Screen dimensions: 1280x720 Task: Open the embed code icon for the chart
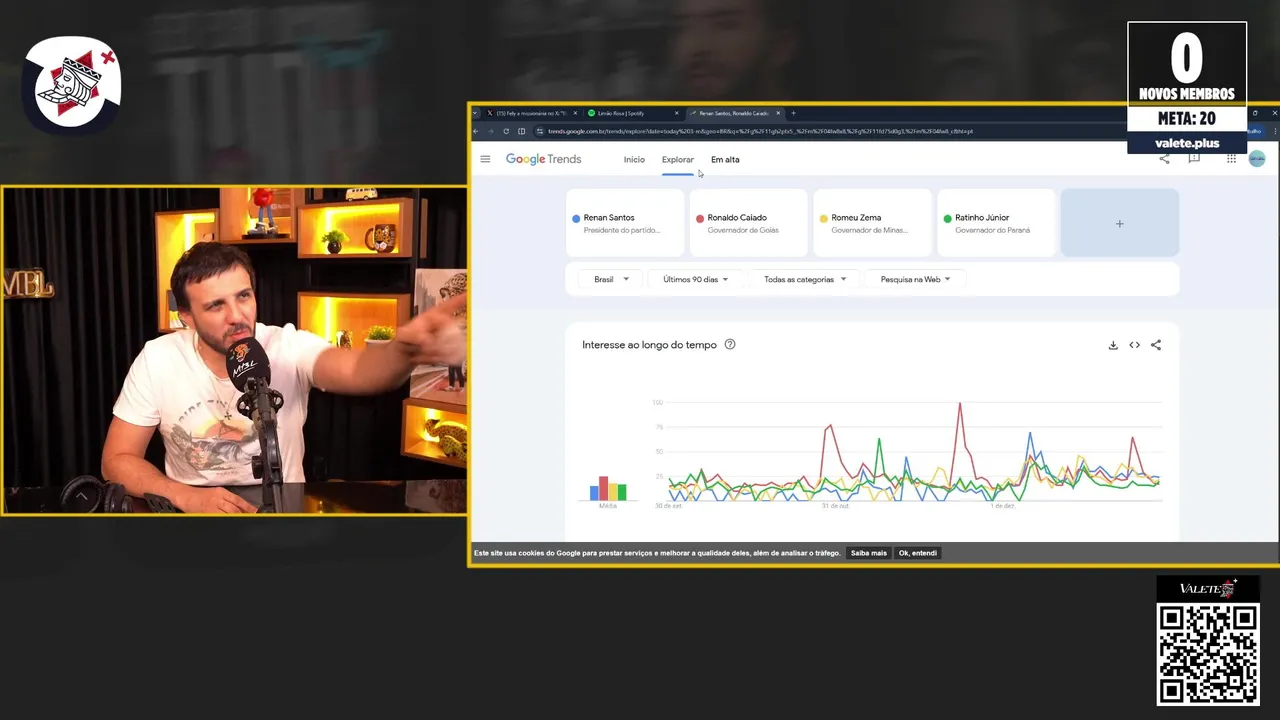tap(1134, 345)
